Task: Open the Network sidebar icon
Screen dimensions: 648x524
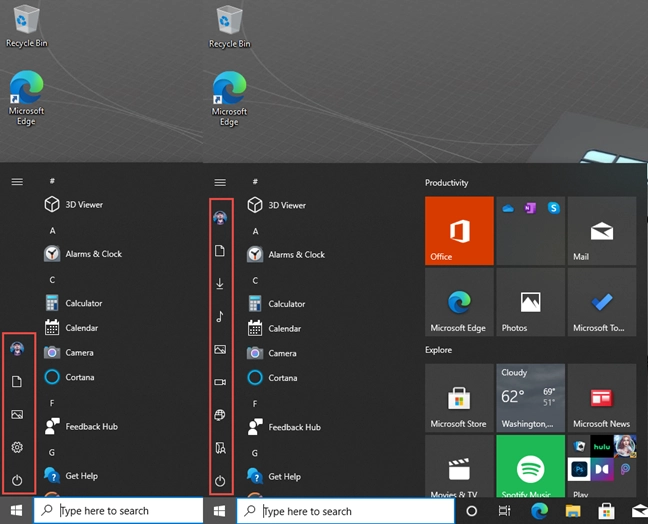Action: tap(220, 415)
